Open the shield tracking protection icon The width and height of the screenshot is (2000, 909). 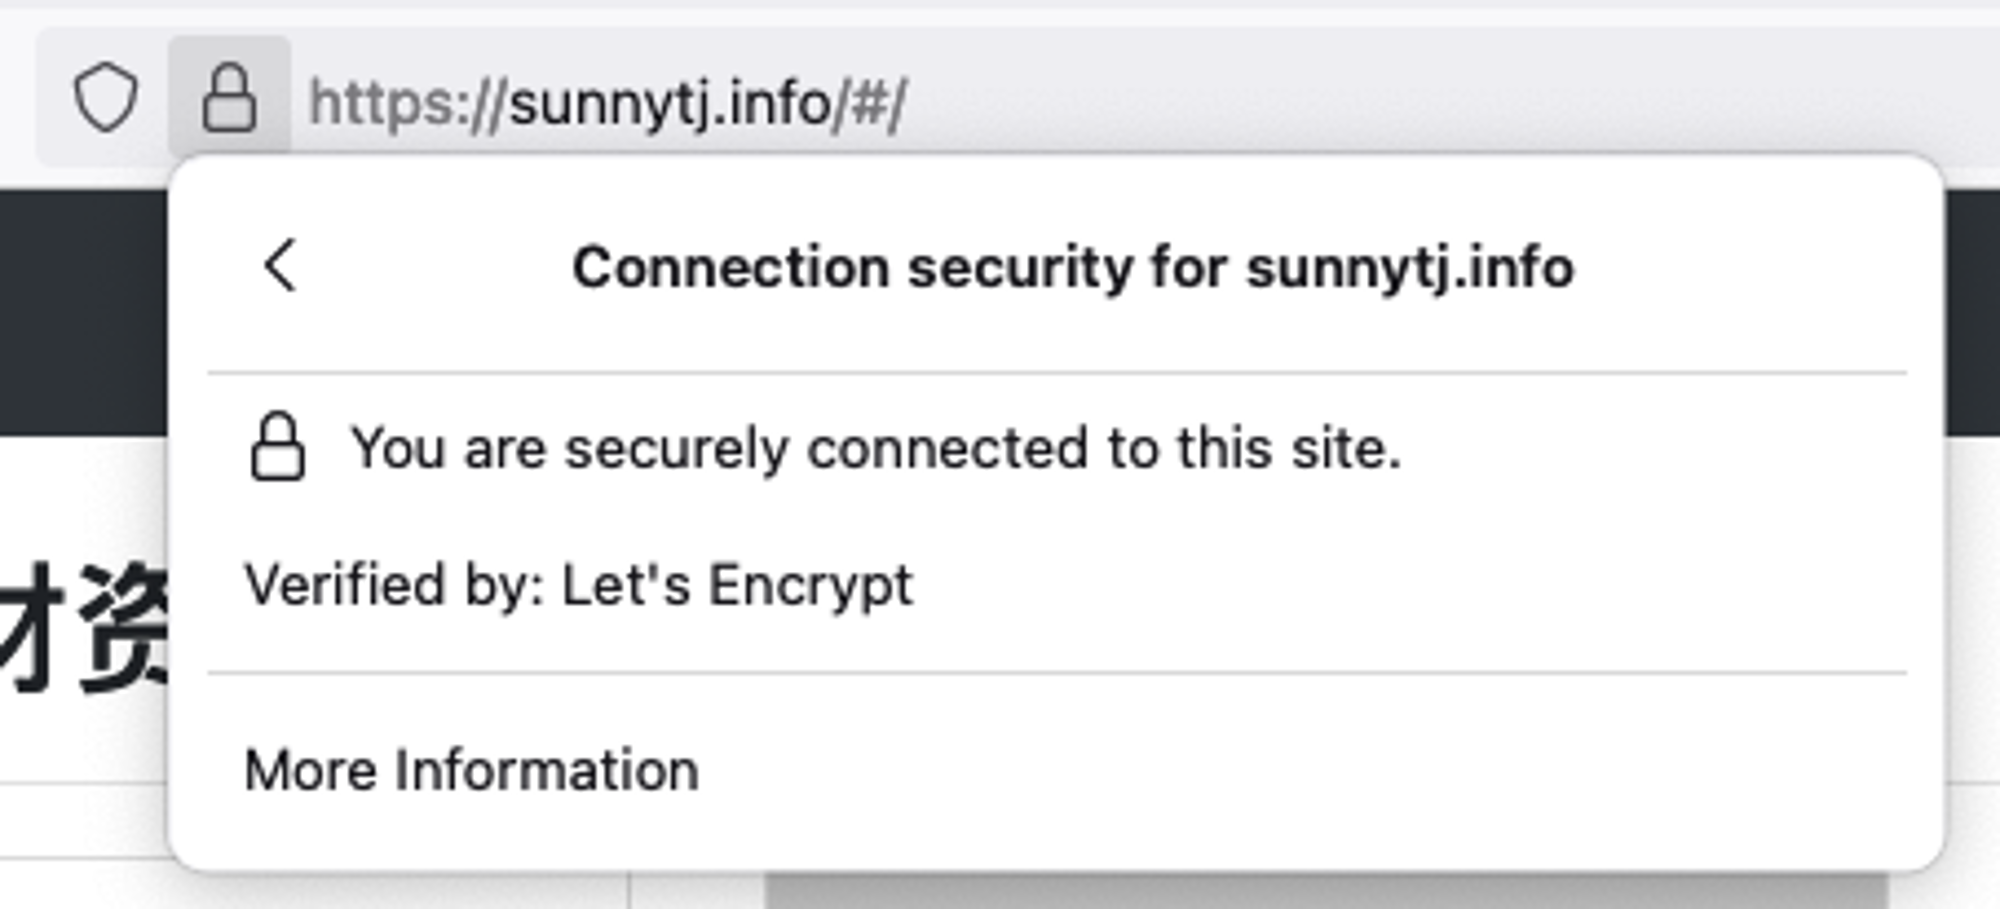(106, 98)
